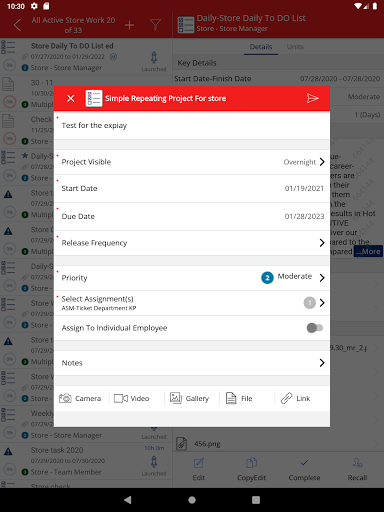Click 'Store - Team Member' text in list
Viewport: 384px width, 512px height.
66,472
